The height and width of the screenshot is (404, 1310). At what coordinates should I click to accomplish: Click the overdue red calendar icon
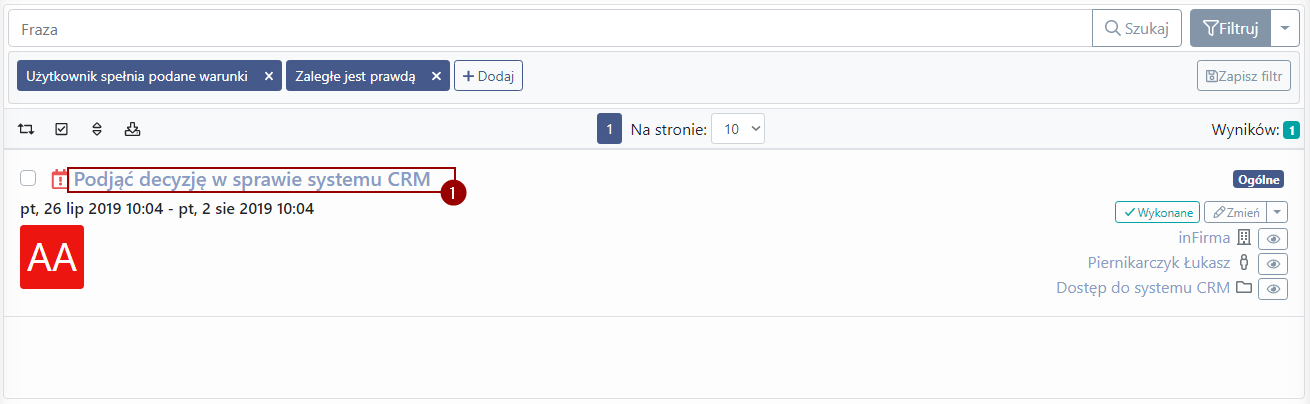pos(60,180)
